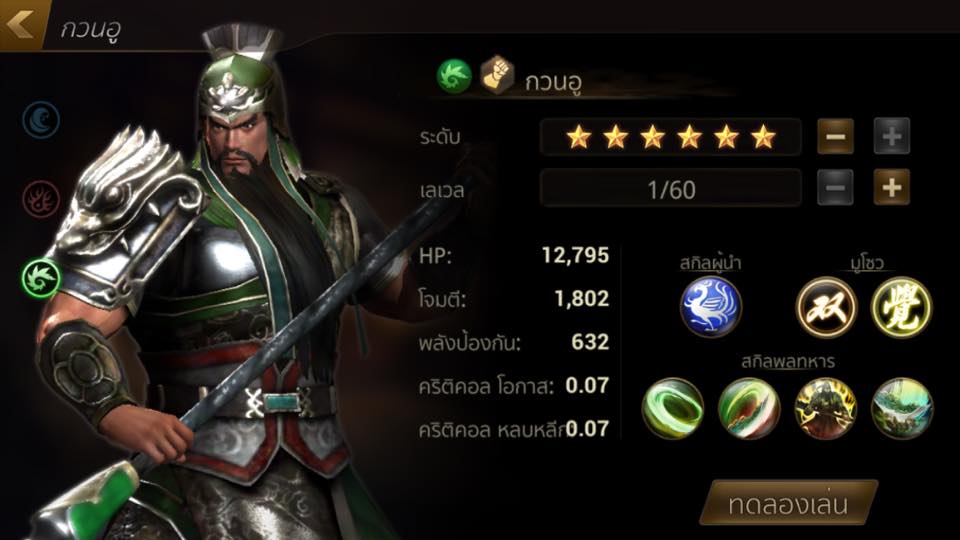This screenshot has width=960, height=540.
Task: View the first Musou skill icon
Action: 826,307
